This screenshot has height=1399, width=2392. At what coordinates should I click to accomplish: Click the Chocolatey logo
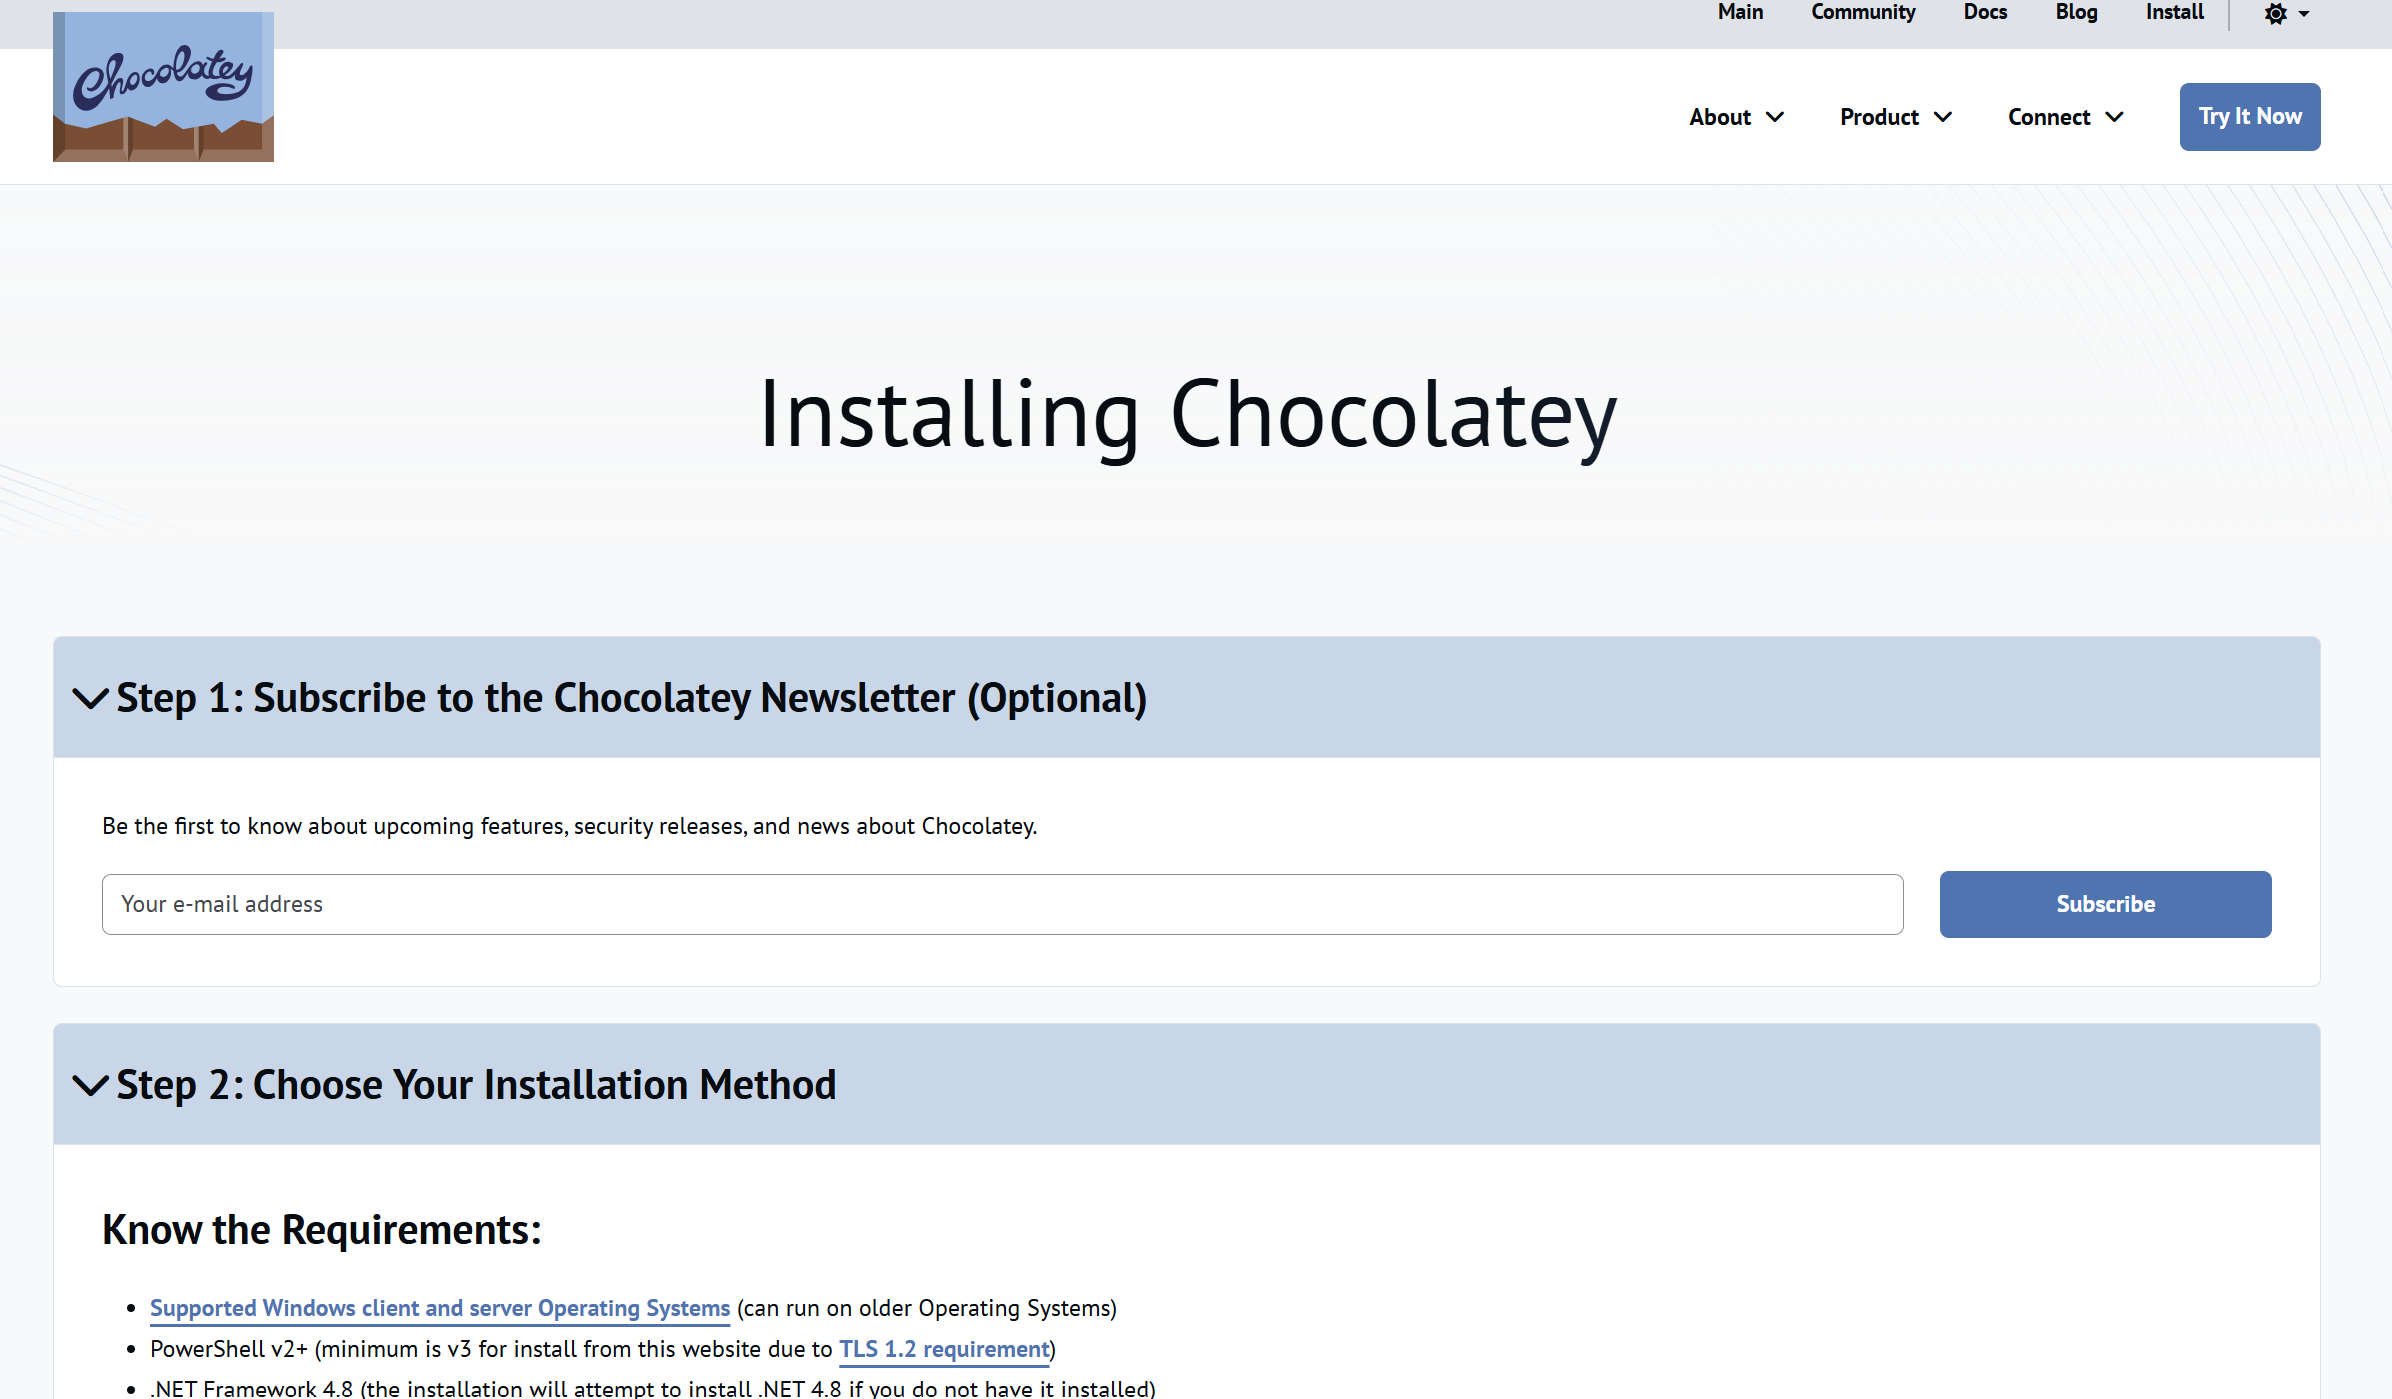pyautogui.click(x=163, y=87)
